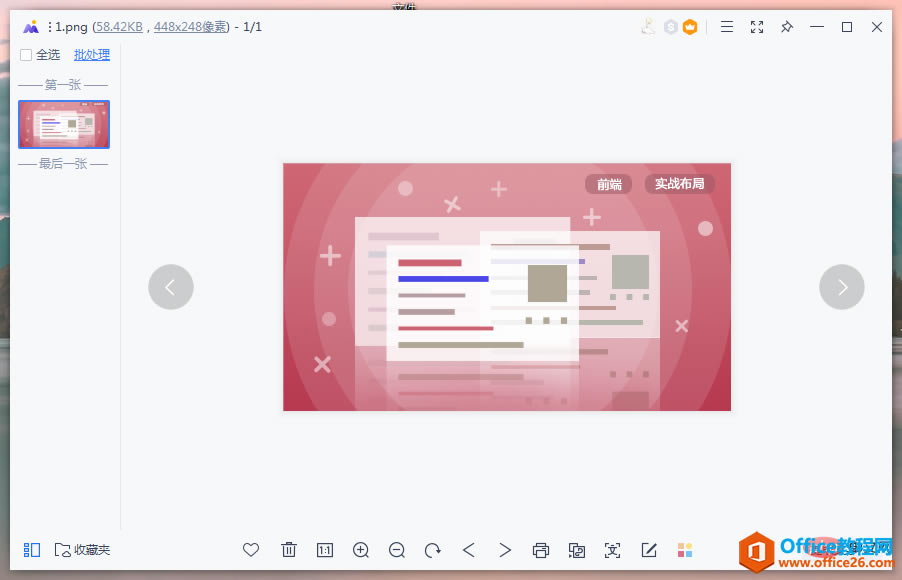Click the large right circular arrow

click(842, 287)
